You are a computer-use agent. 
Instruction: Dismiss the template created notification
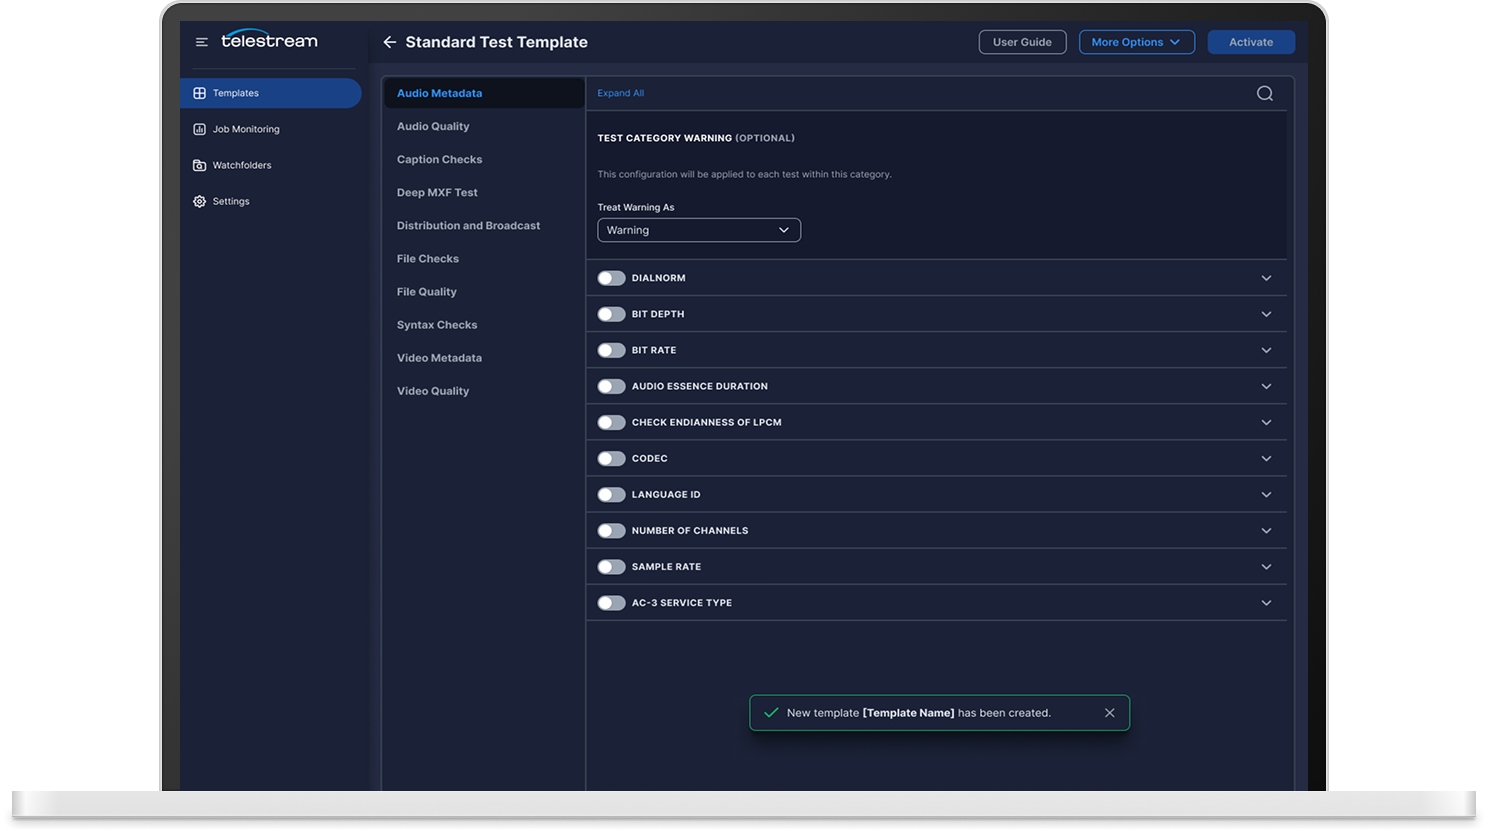point(1110,713)
